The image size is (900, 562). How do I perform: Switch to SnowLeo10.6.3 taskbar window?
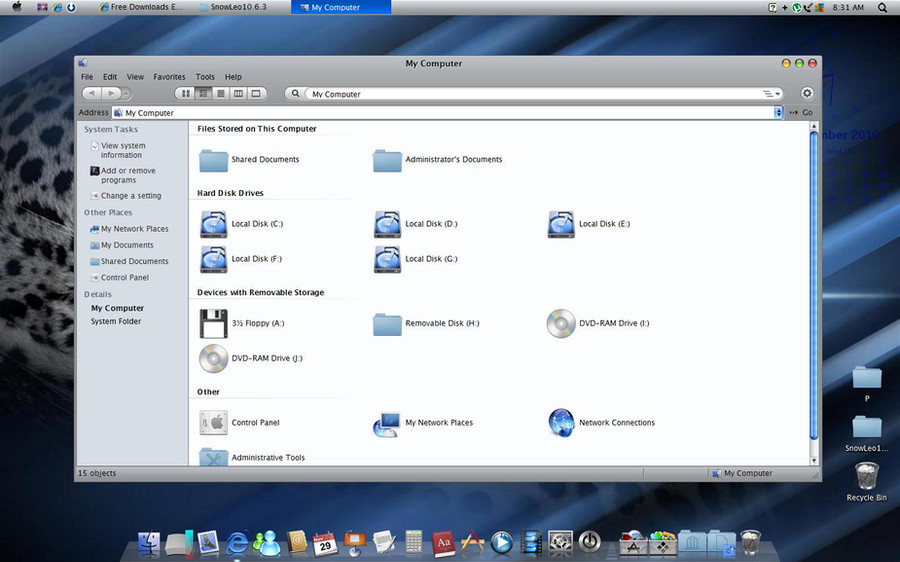click(232, 7)
